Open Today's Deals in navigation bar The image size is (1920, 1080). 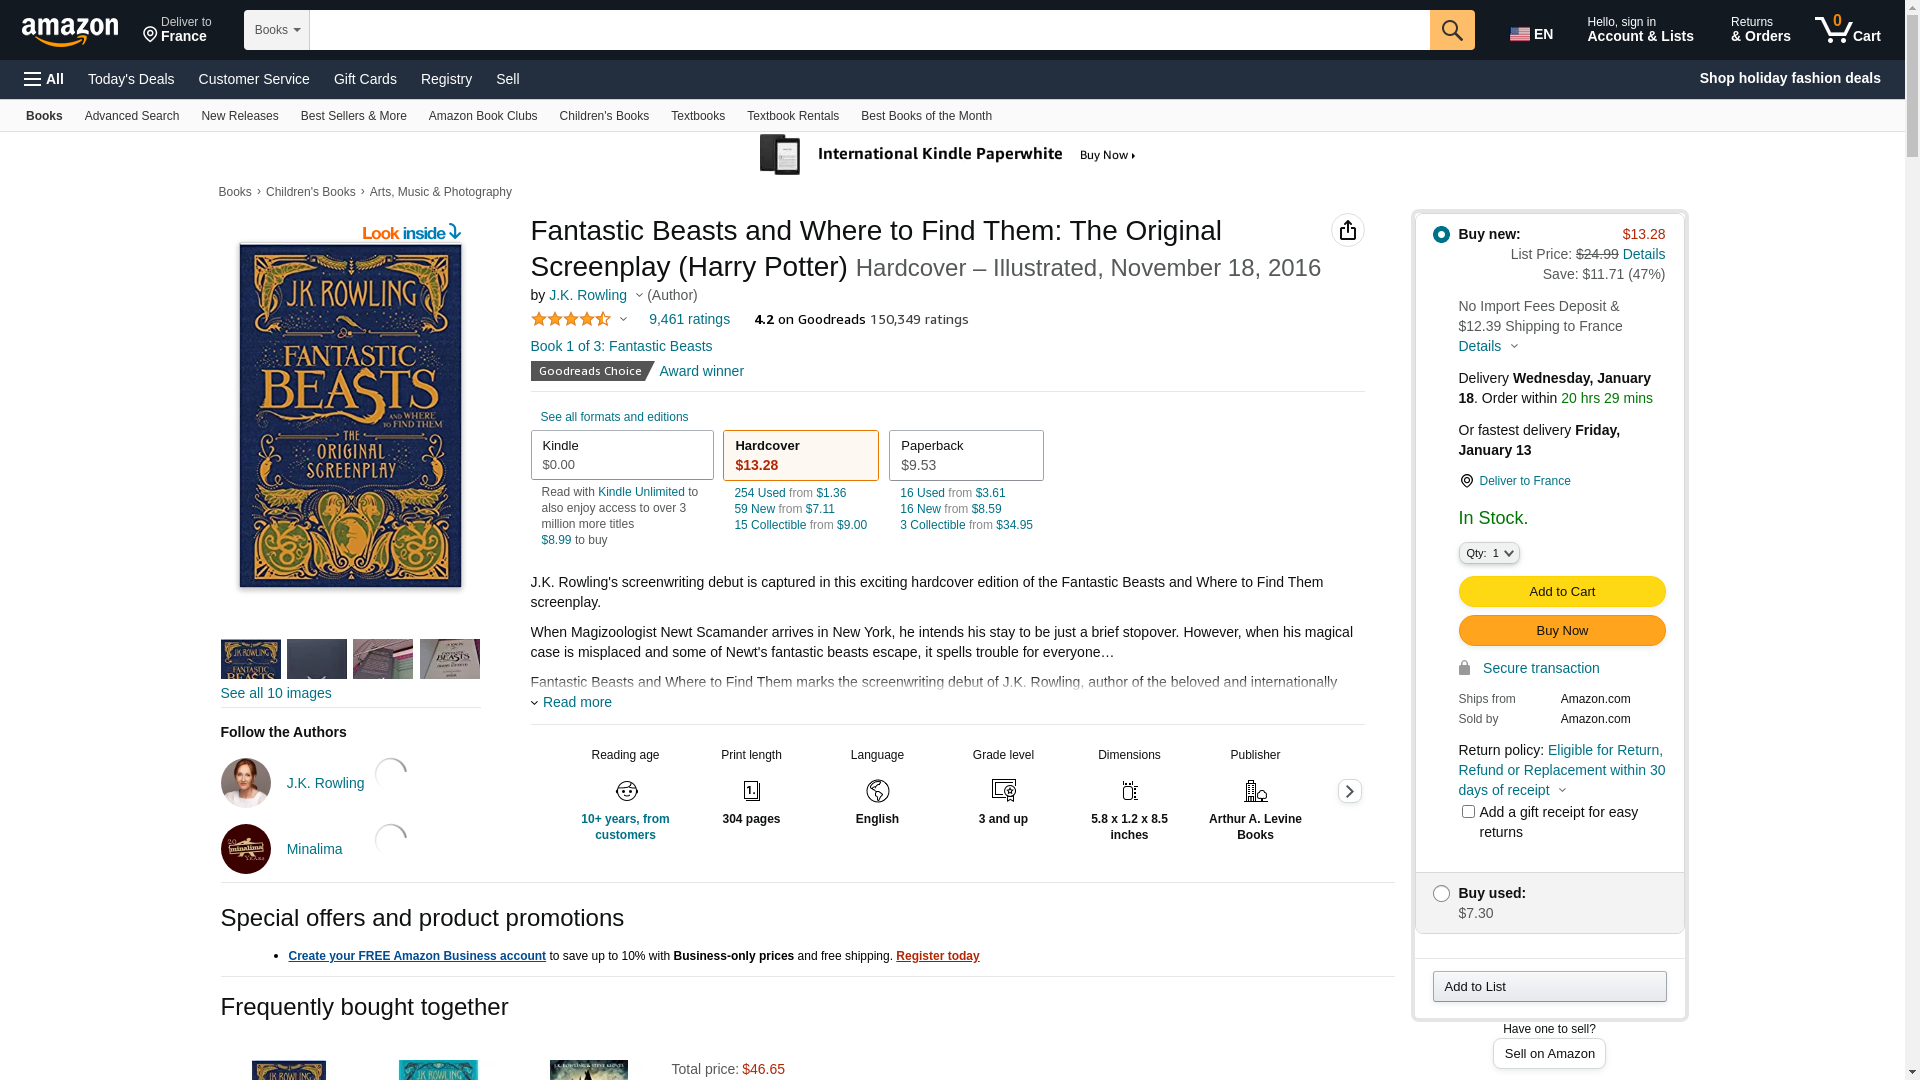click(x=131, y=79)
